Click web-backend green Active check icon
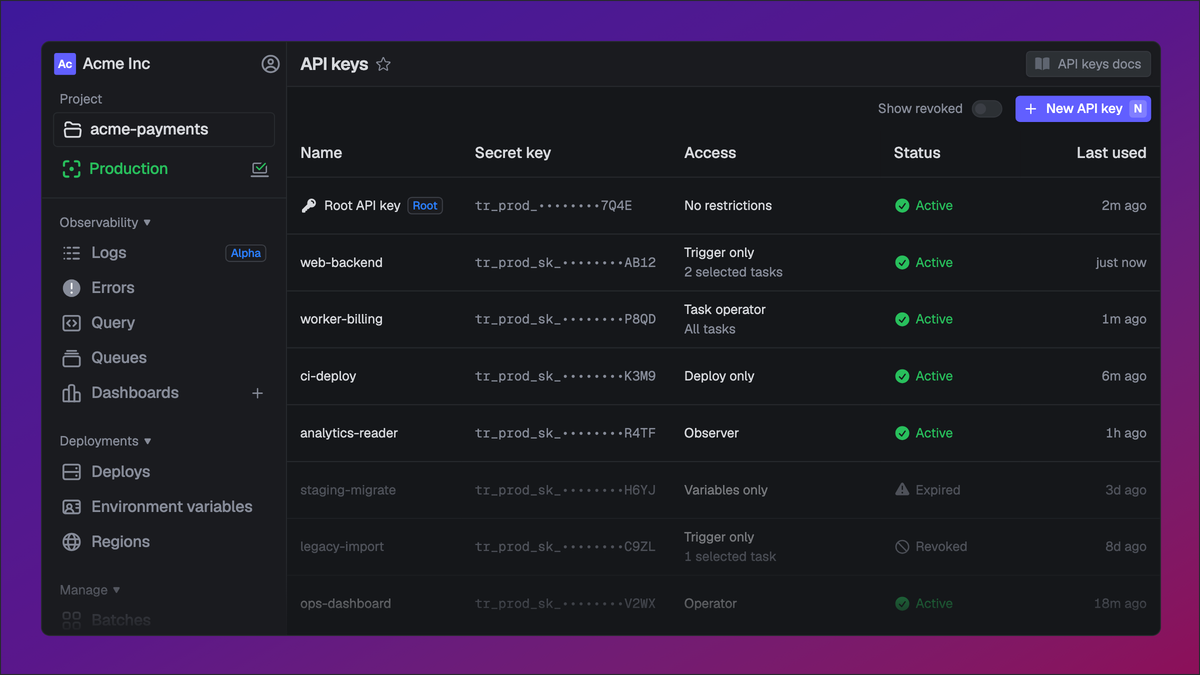Screen dimensions: 1200x675 click(x=902, y=263)
